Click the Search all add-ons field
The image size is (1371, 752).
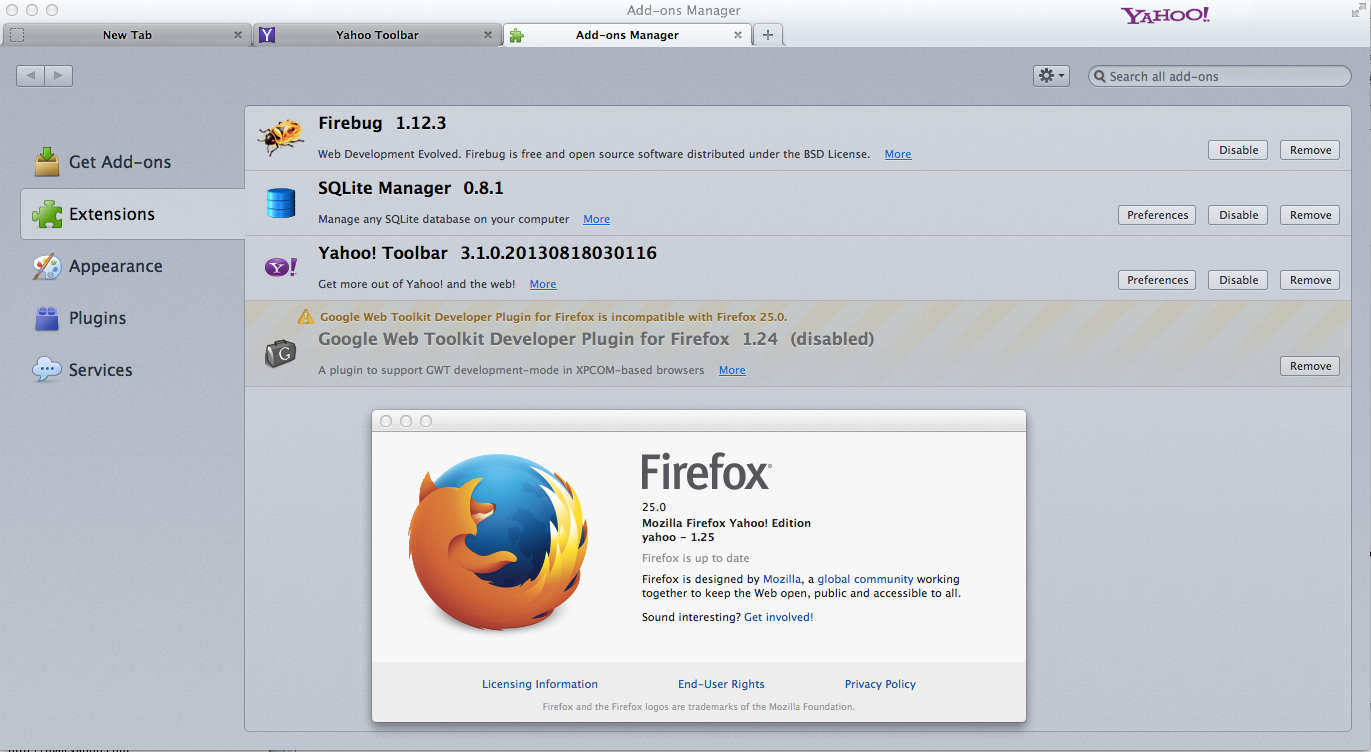pyautogui.click(x=1219, y=76)
